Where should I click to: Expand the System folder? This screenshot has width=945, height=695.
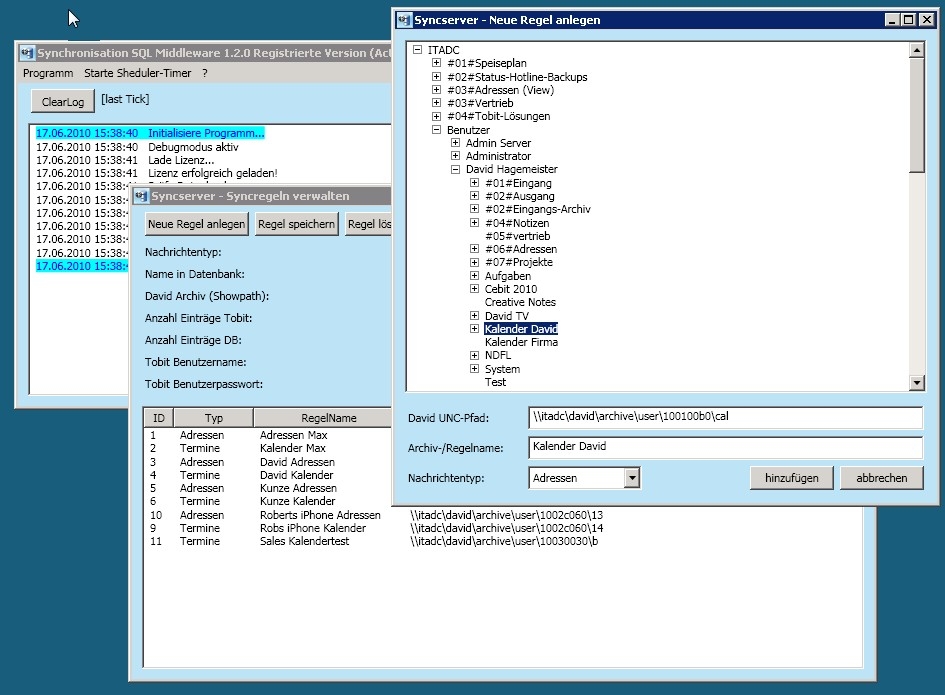click(474, 369)
